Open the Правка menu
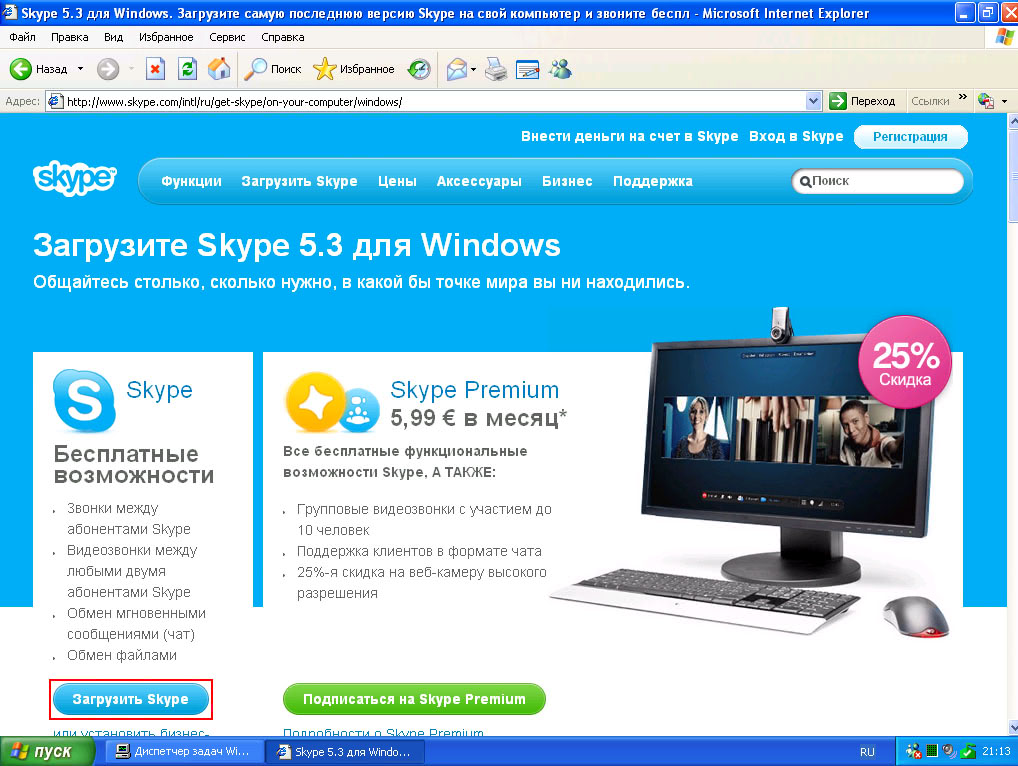Viewport: 1018px width, 766px height. [x=69, y=37]
